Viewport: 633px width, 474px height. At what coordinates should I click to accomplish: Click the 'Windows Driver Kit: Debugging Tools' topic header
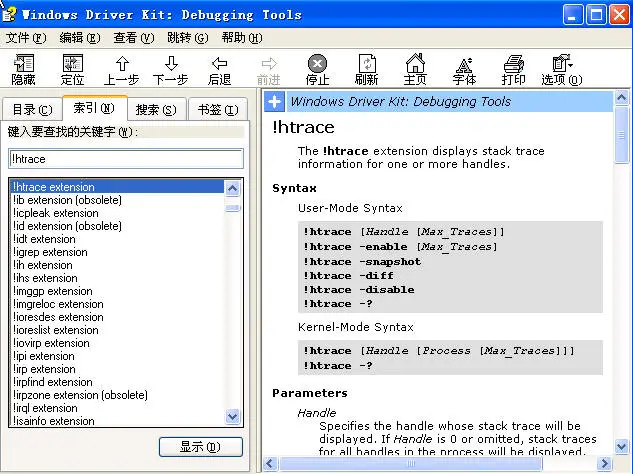400,101
